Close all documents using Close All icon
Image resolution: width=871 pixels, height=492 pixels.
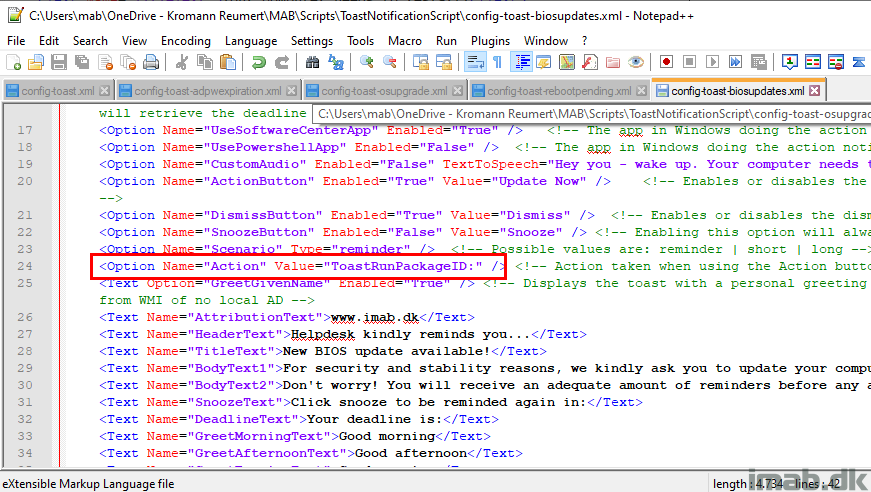[x=128, y=62]
